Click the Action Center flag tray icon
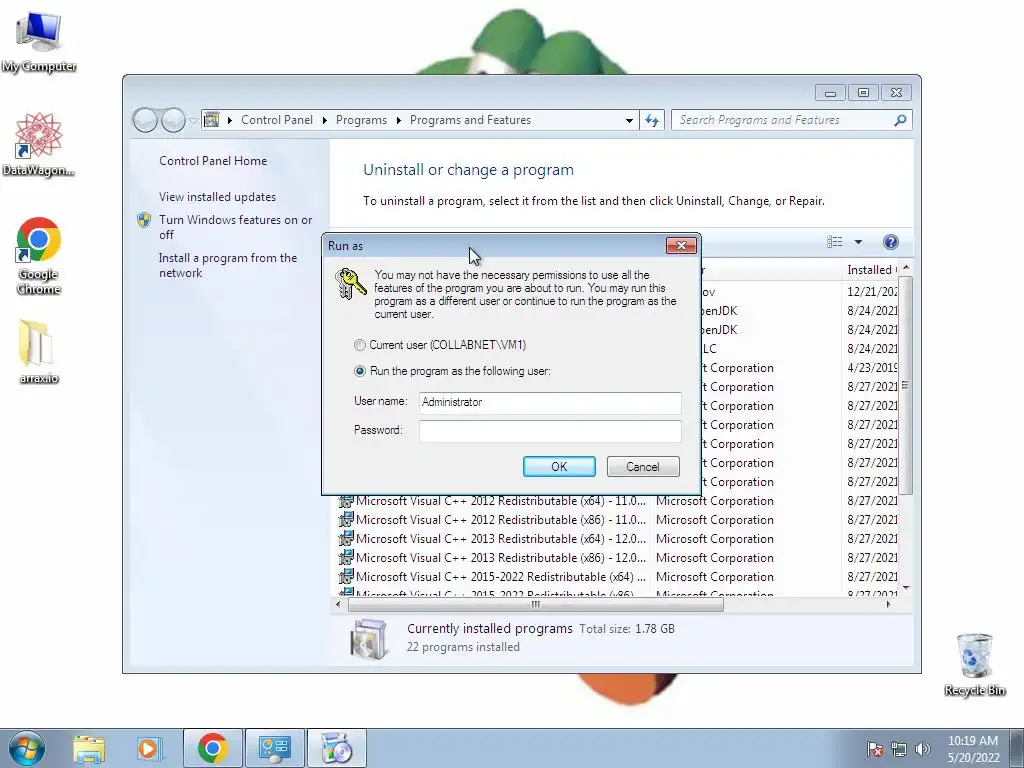The height and width of the screenshot is (768, 1024). point(875,749)
